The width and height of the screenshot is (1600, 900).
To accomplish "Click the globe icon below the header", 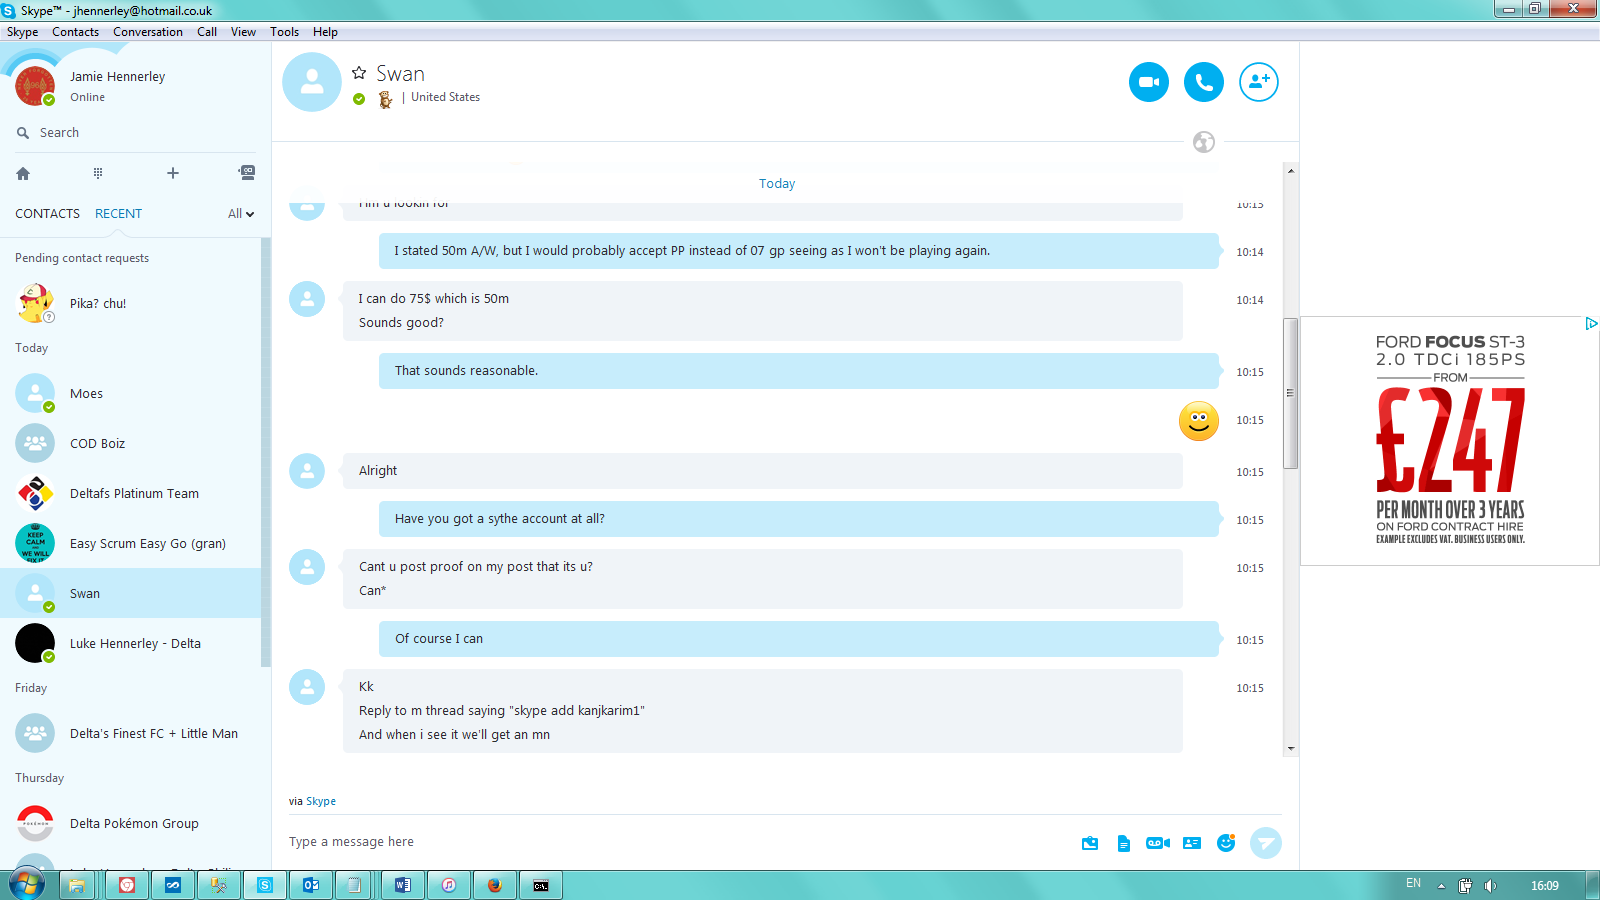I will 1204,142.
